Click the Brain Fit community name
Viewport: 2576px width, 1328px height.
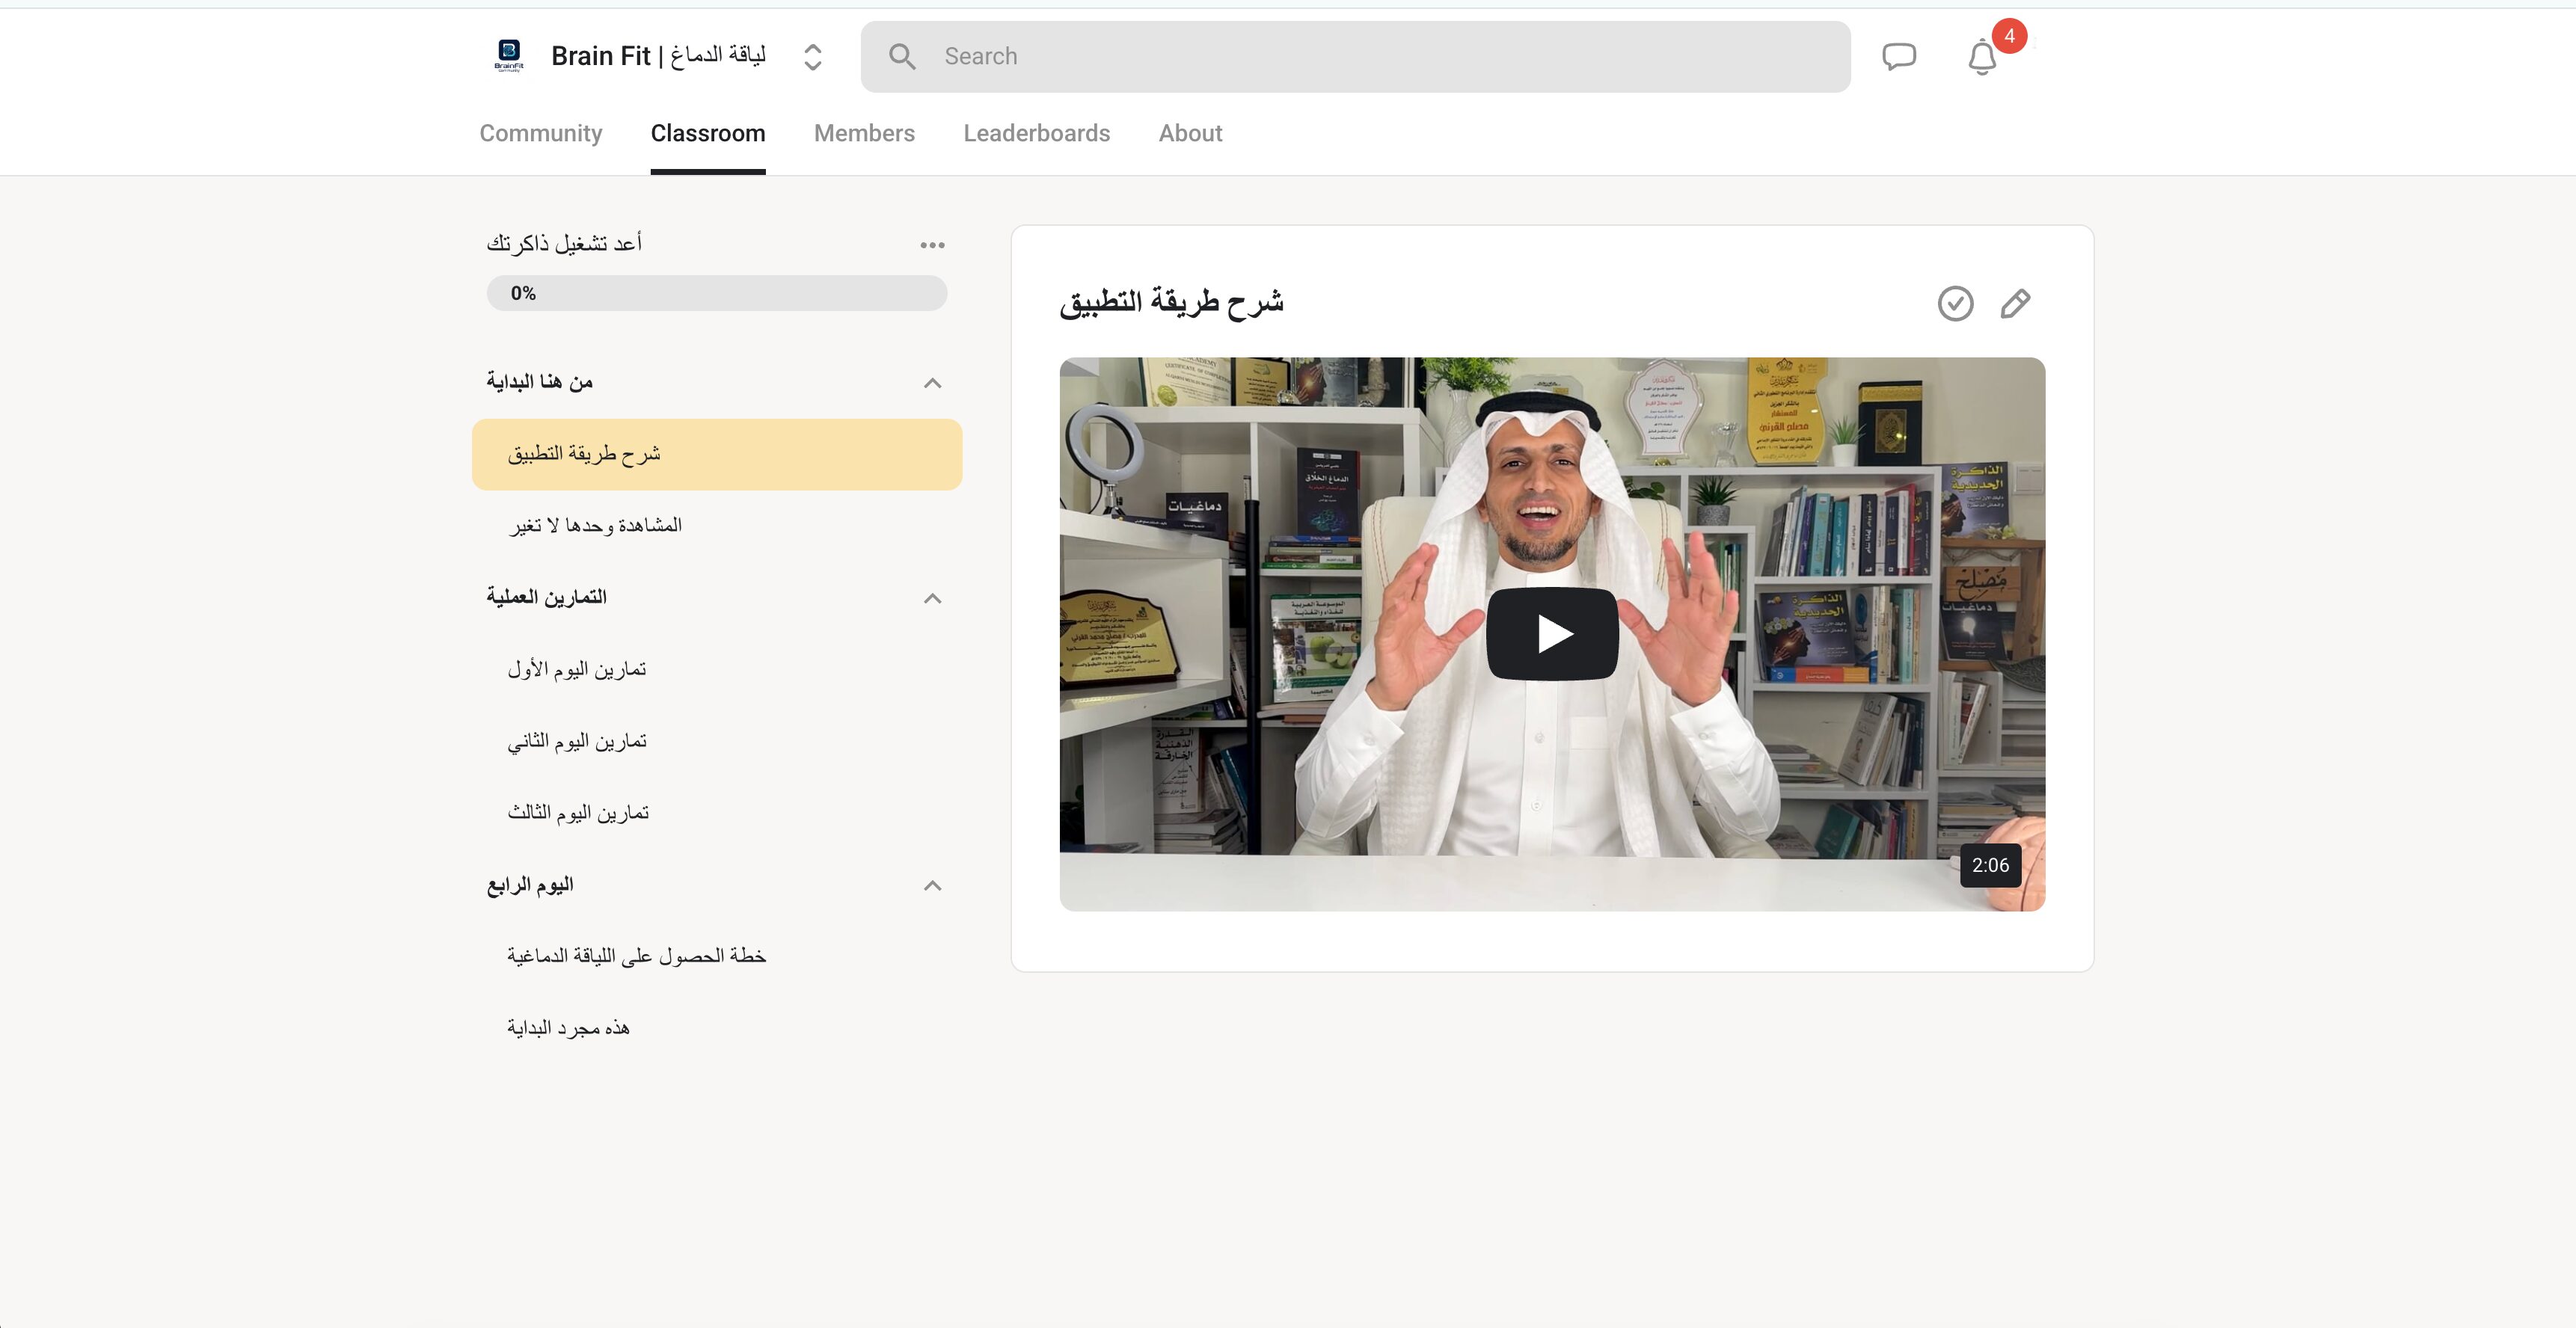[658, 56]
